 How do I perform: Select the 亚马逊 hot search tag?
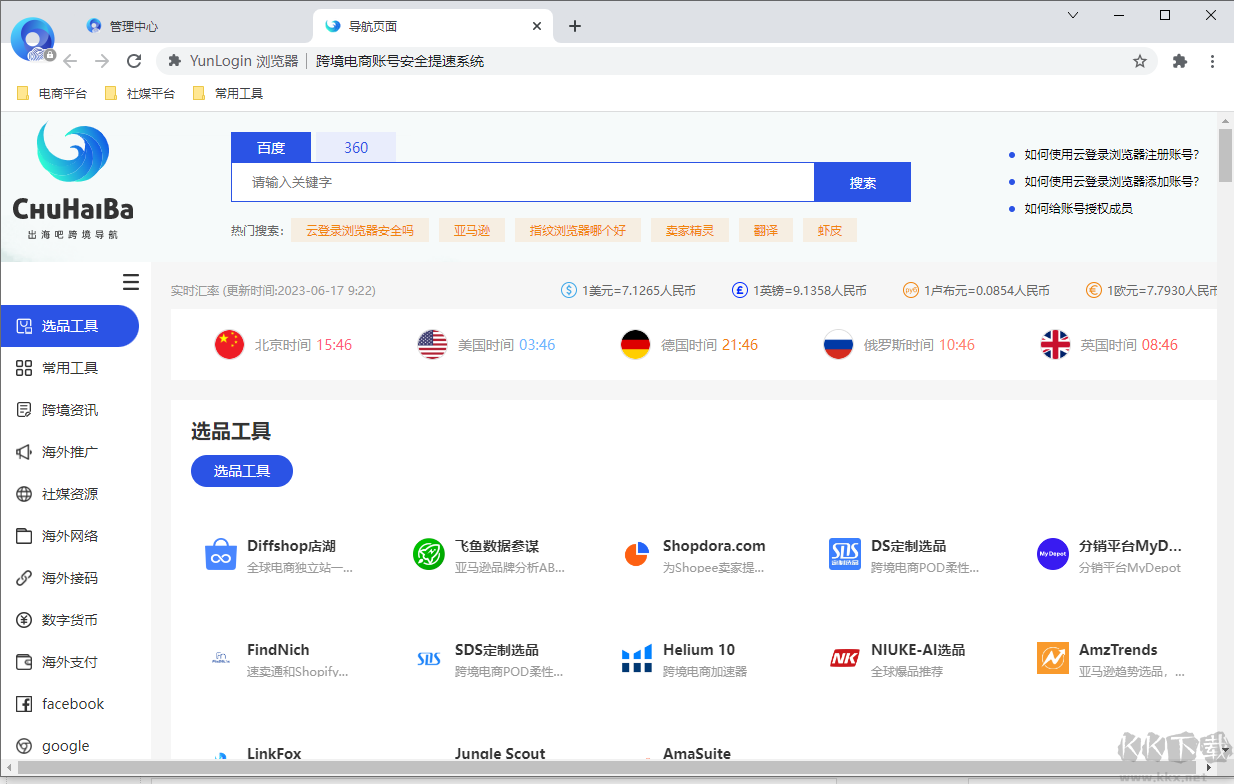pyautogui.click(x=471, y=229)
